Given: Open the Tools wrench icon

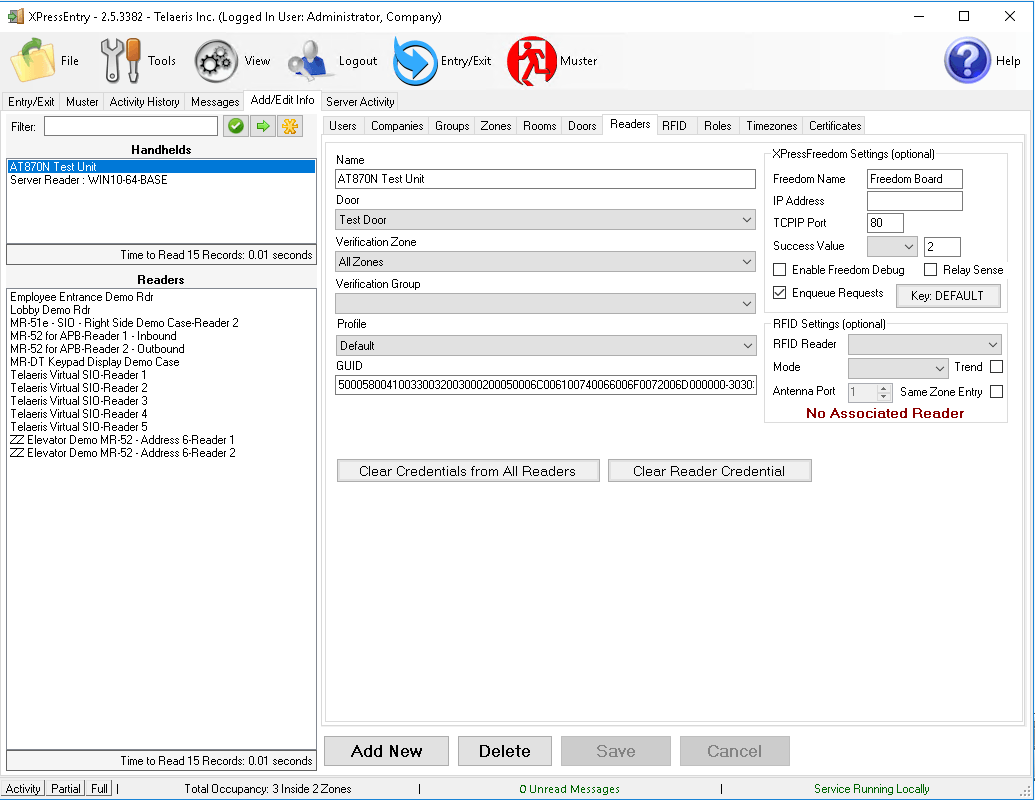Looking at the screenshot, I should click(x=121, y=61).
